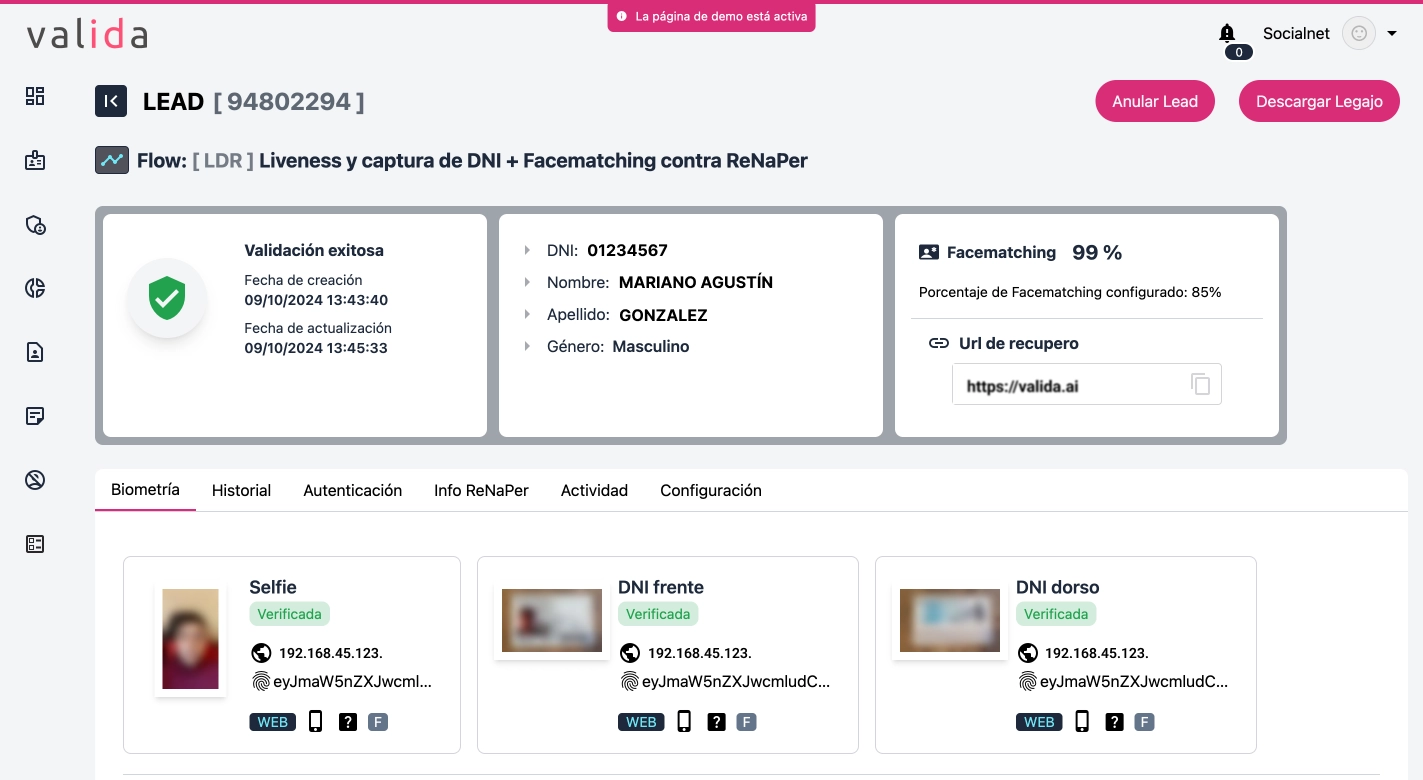Click the smartphone icon under the Selfie card

coord(315,721)
